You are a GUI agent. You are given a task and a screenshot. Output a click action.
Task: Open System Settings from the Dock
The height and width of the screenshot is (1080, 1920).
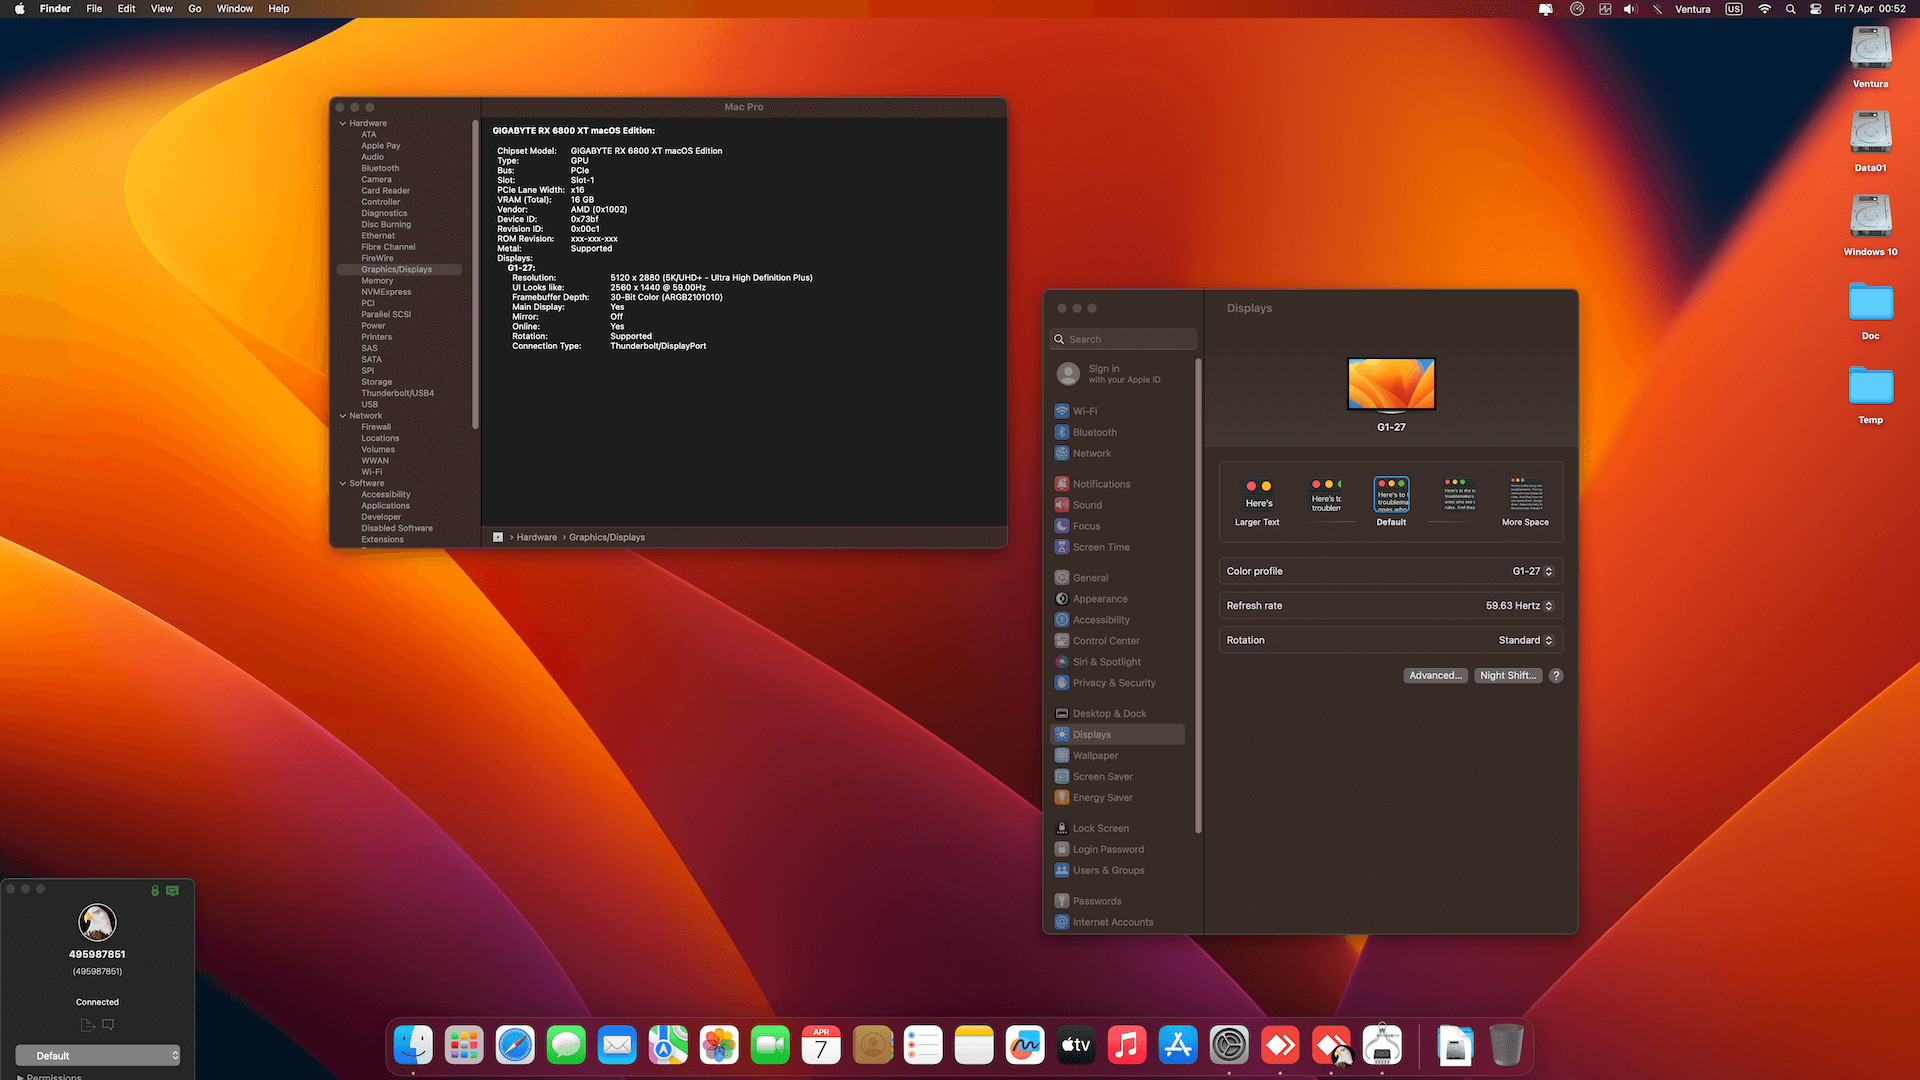tap(1229, 1046)
